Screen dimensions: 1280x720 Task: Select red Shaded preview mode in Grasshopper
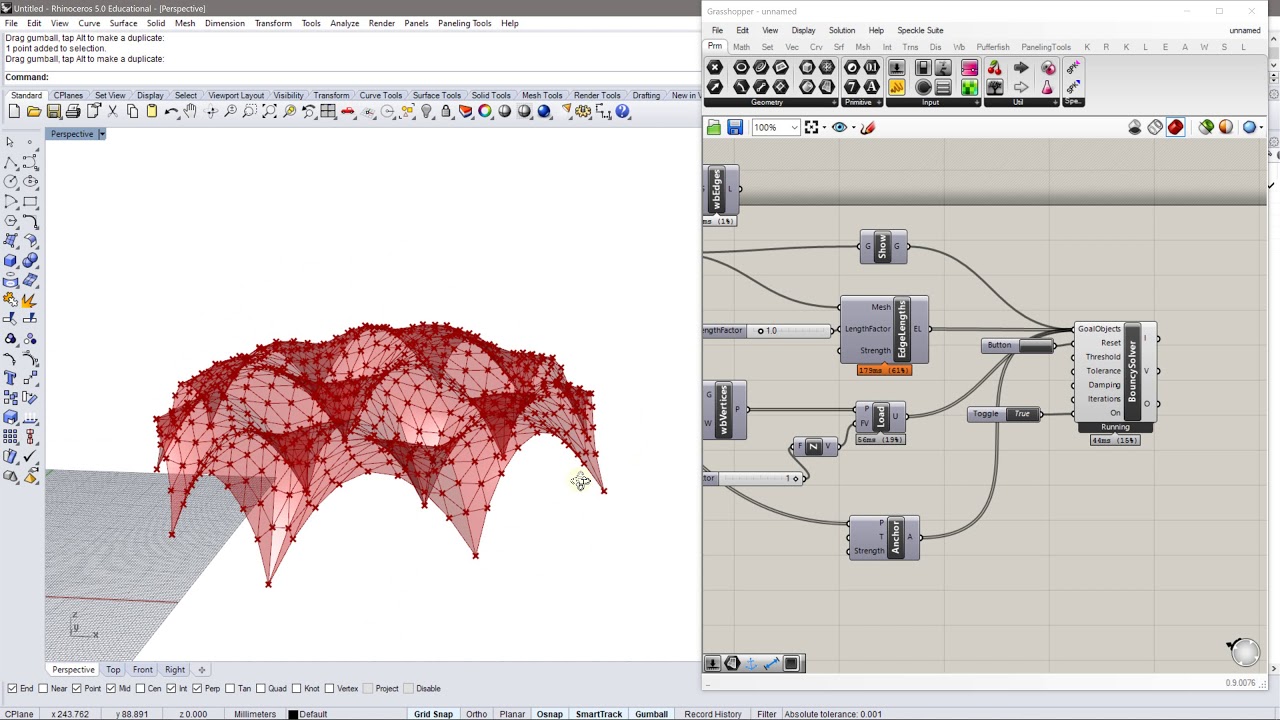tap(1175, 128)
